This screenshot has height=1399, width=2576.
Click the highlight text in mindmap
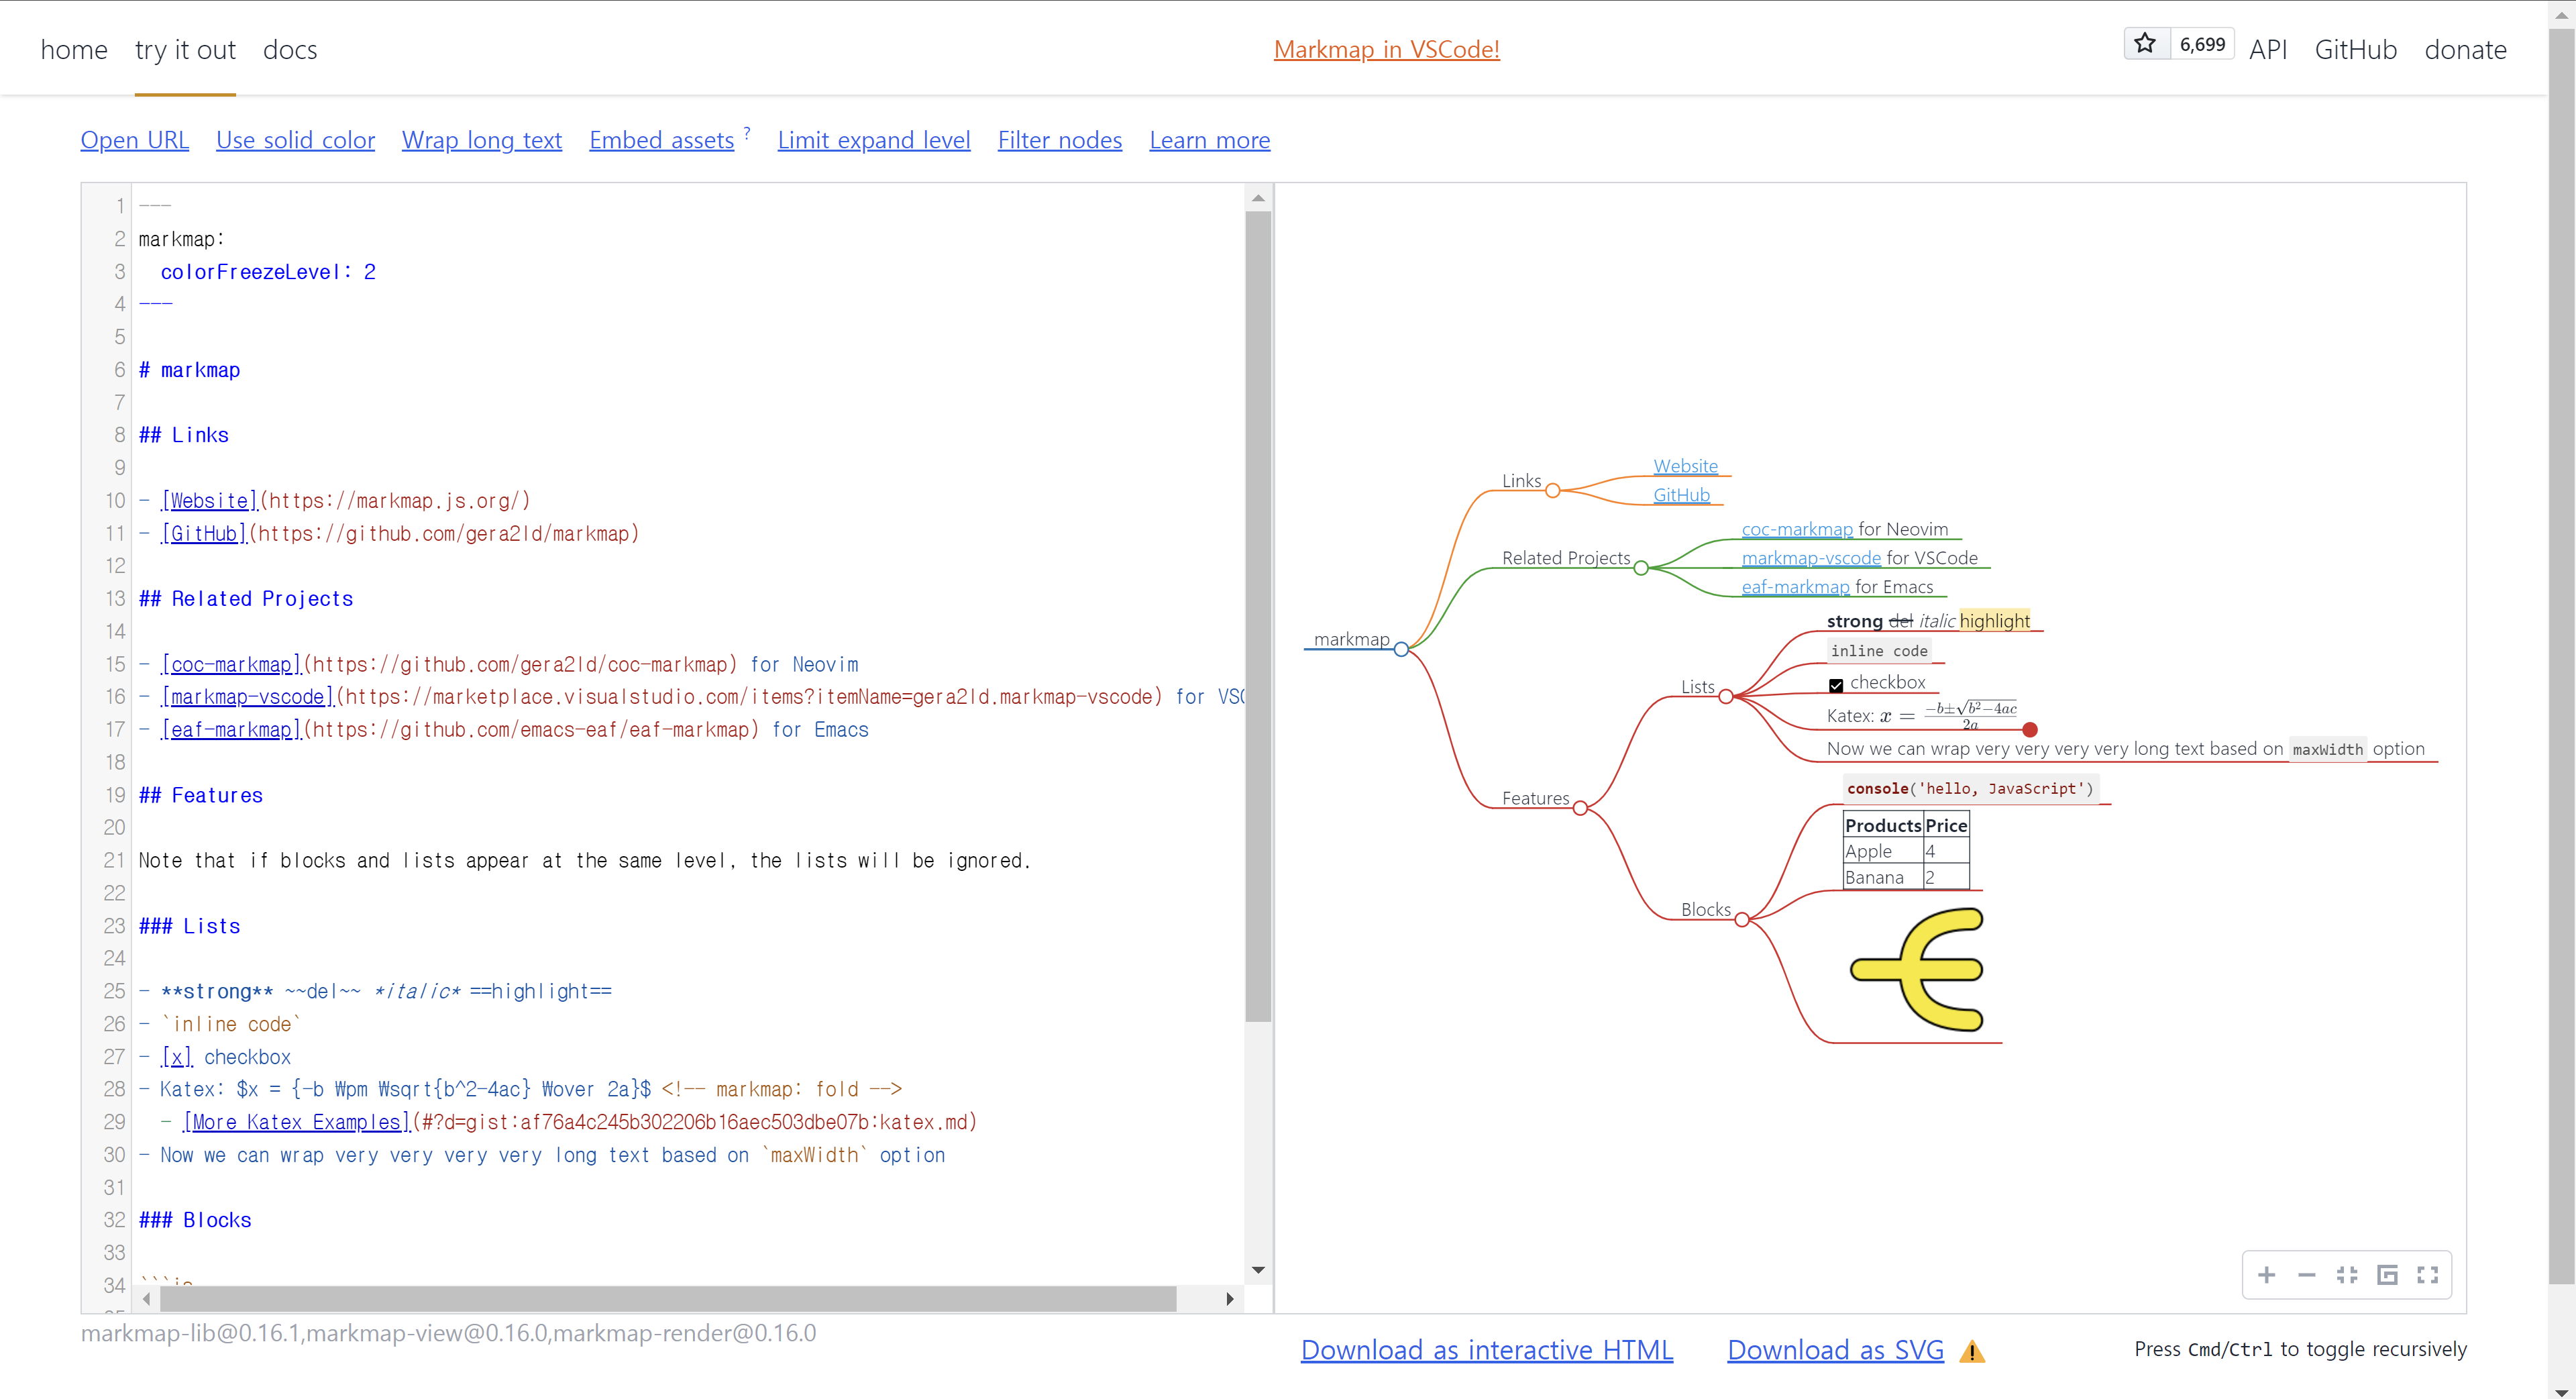click(1995, 621)
